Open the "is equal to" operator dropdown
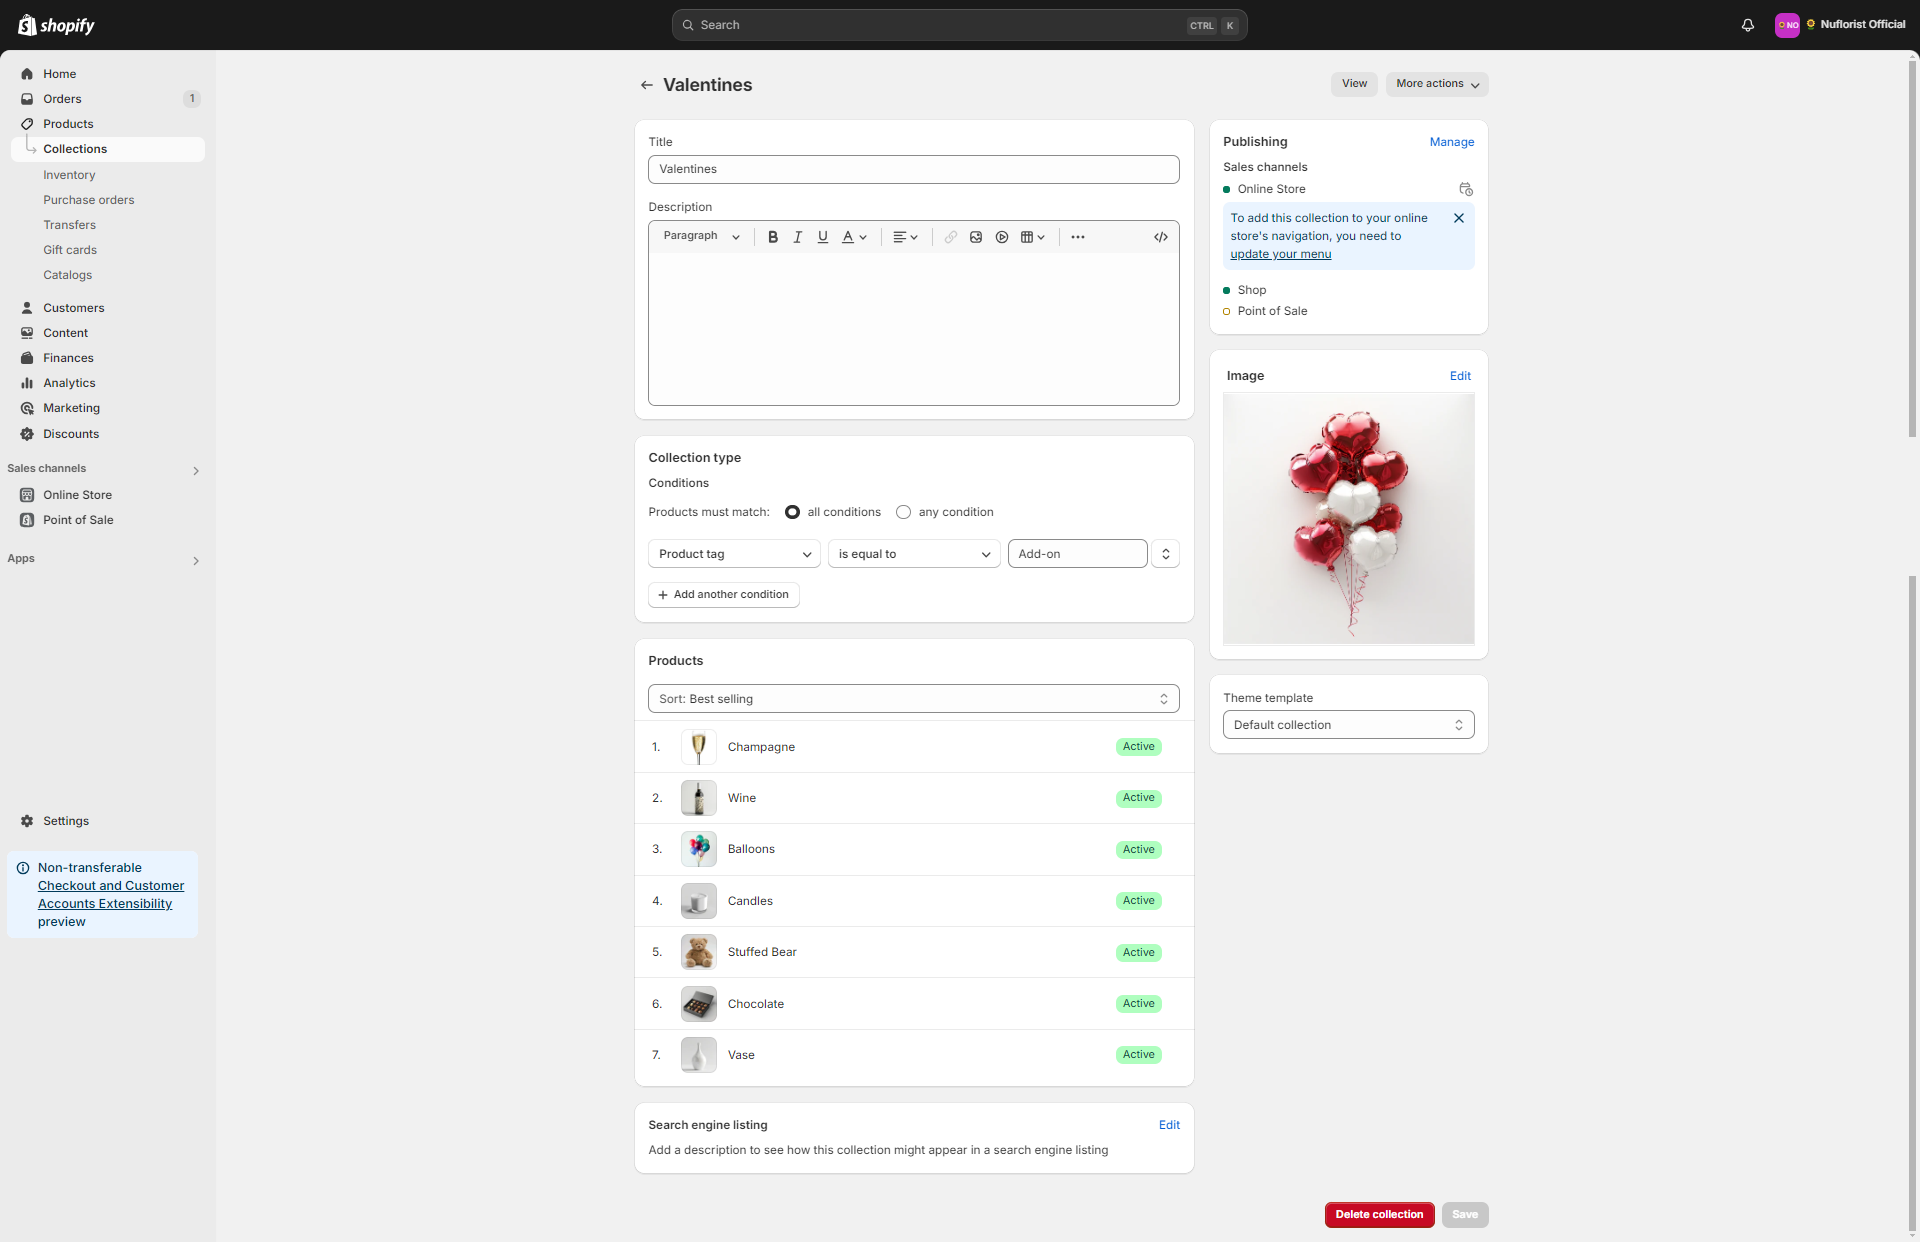This screenshot has height=1242, width=1920. coord(913,554)
